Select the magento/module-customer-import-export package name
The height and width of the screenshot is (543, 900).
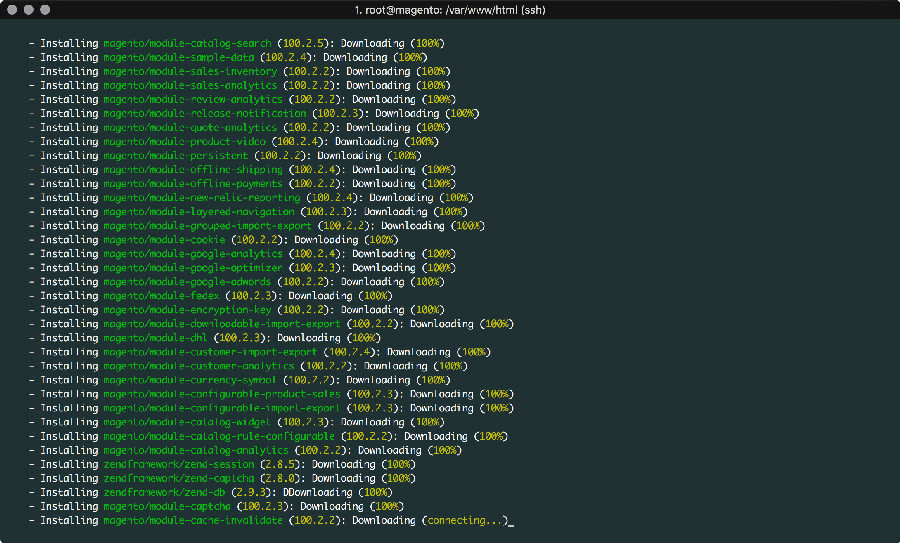pyautogui.click(x=211, y=352)
